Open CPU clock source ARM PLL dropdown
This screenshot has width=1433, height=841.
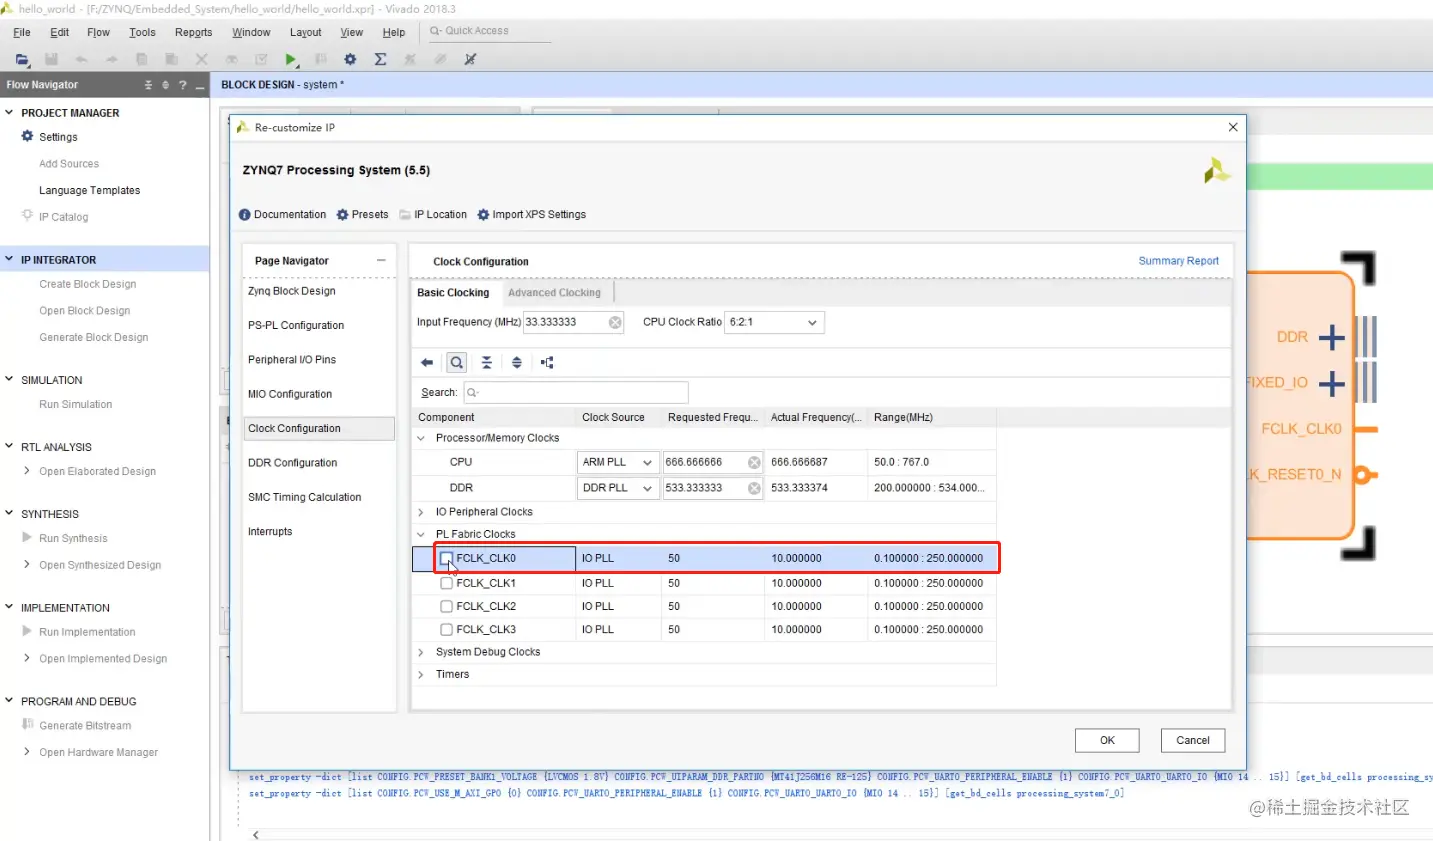(x=618, y=462)
